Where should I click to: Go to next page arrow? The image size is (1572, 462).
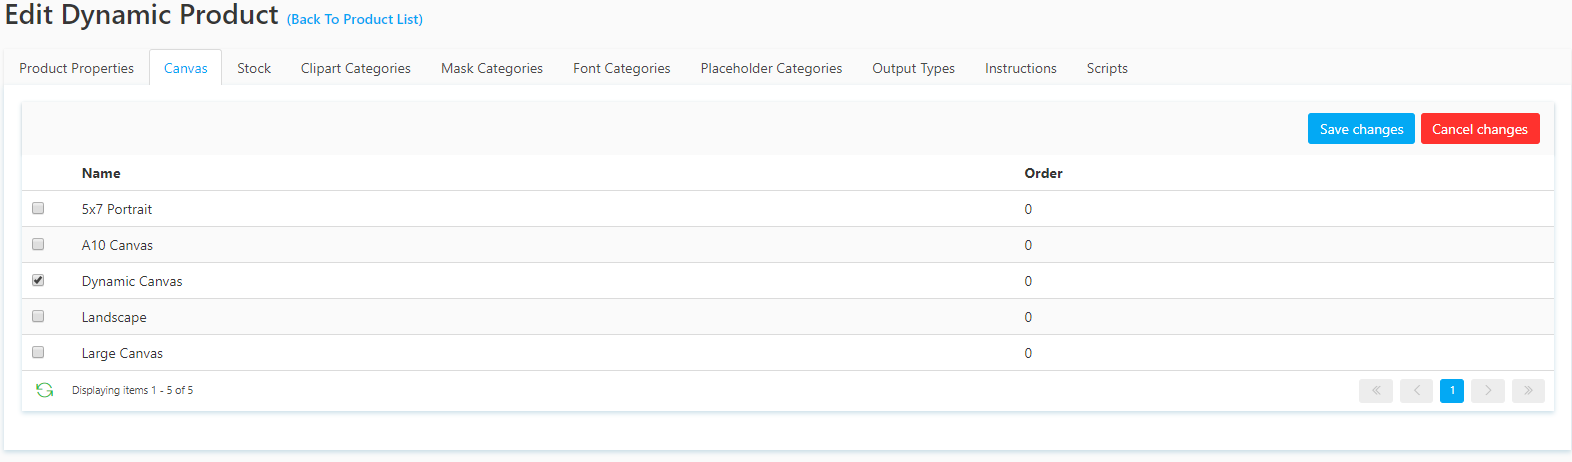1488,391
